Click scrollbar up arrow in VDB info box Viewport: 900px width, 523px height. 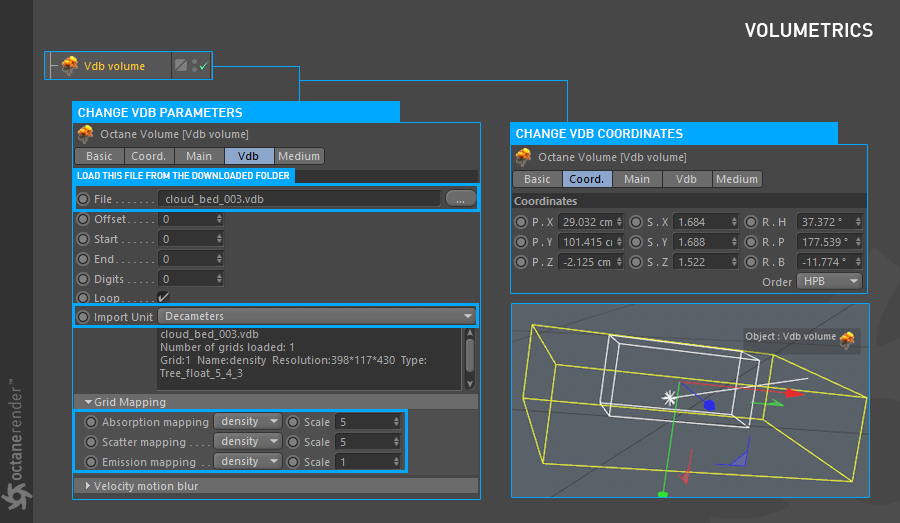(x=470, y=334)
